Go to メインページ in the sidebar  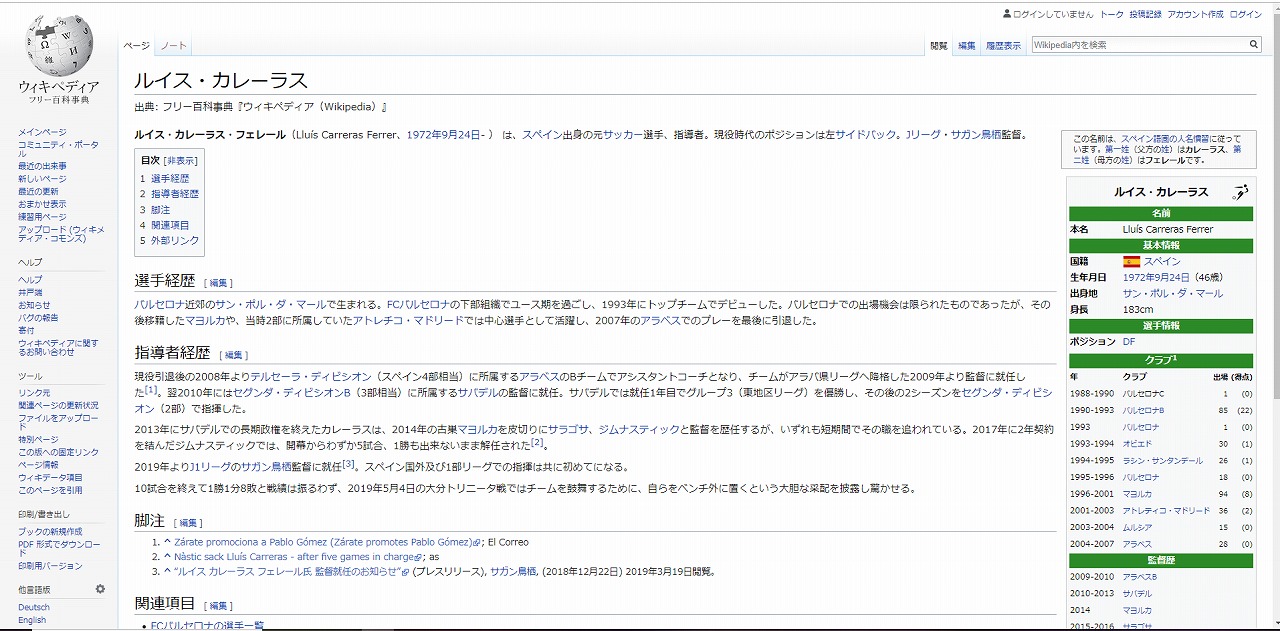pyautogui.click(x=42, y=132)
